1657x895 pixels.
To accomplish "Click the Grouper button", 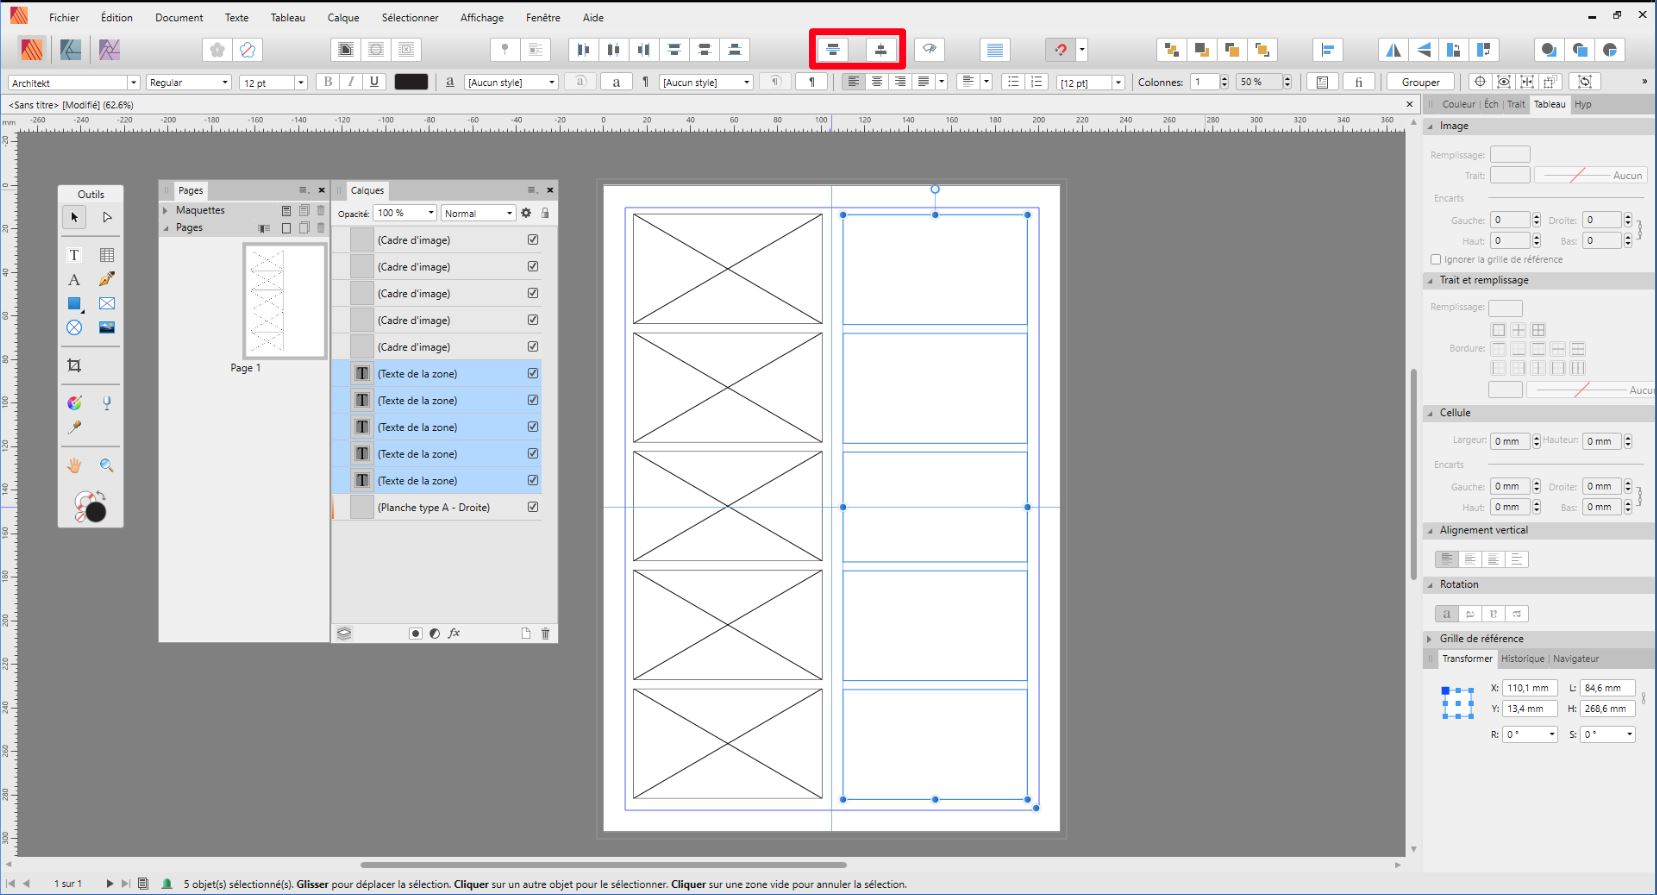I will (x=1420, y=82).
